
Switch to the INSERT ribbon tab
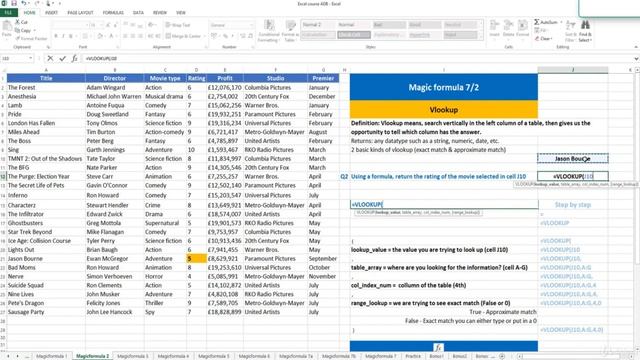(51, 13)
